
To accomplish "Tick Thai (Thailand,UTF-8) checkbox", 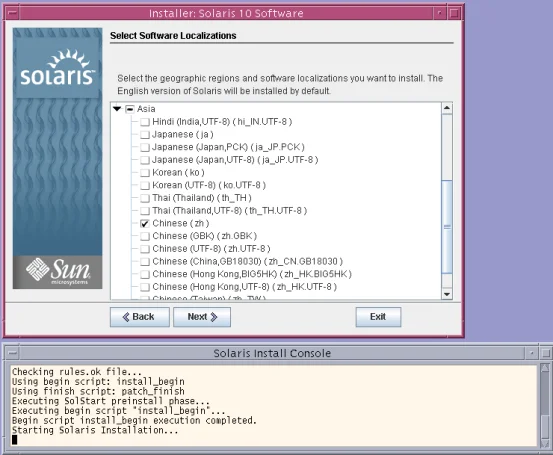I will pos(145,211).
